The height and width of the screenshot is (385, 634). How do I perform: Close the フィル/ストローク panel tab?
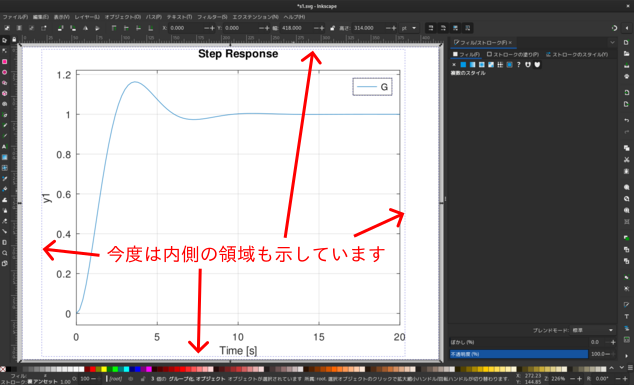click(510, 42)
